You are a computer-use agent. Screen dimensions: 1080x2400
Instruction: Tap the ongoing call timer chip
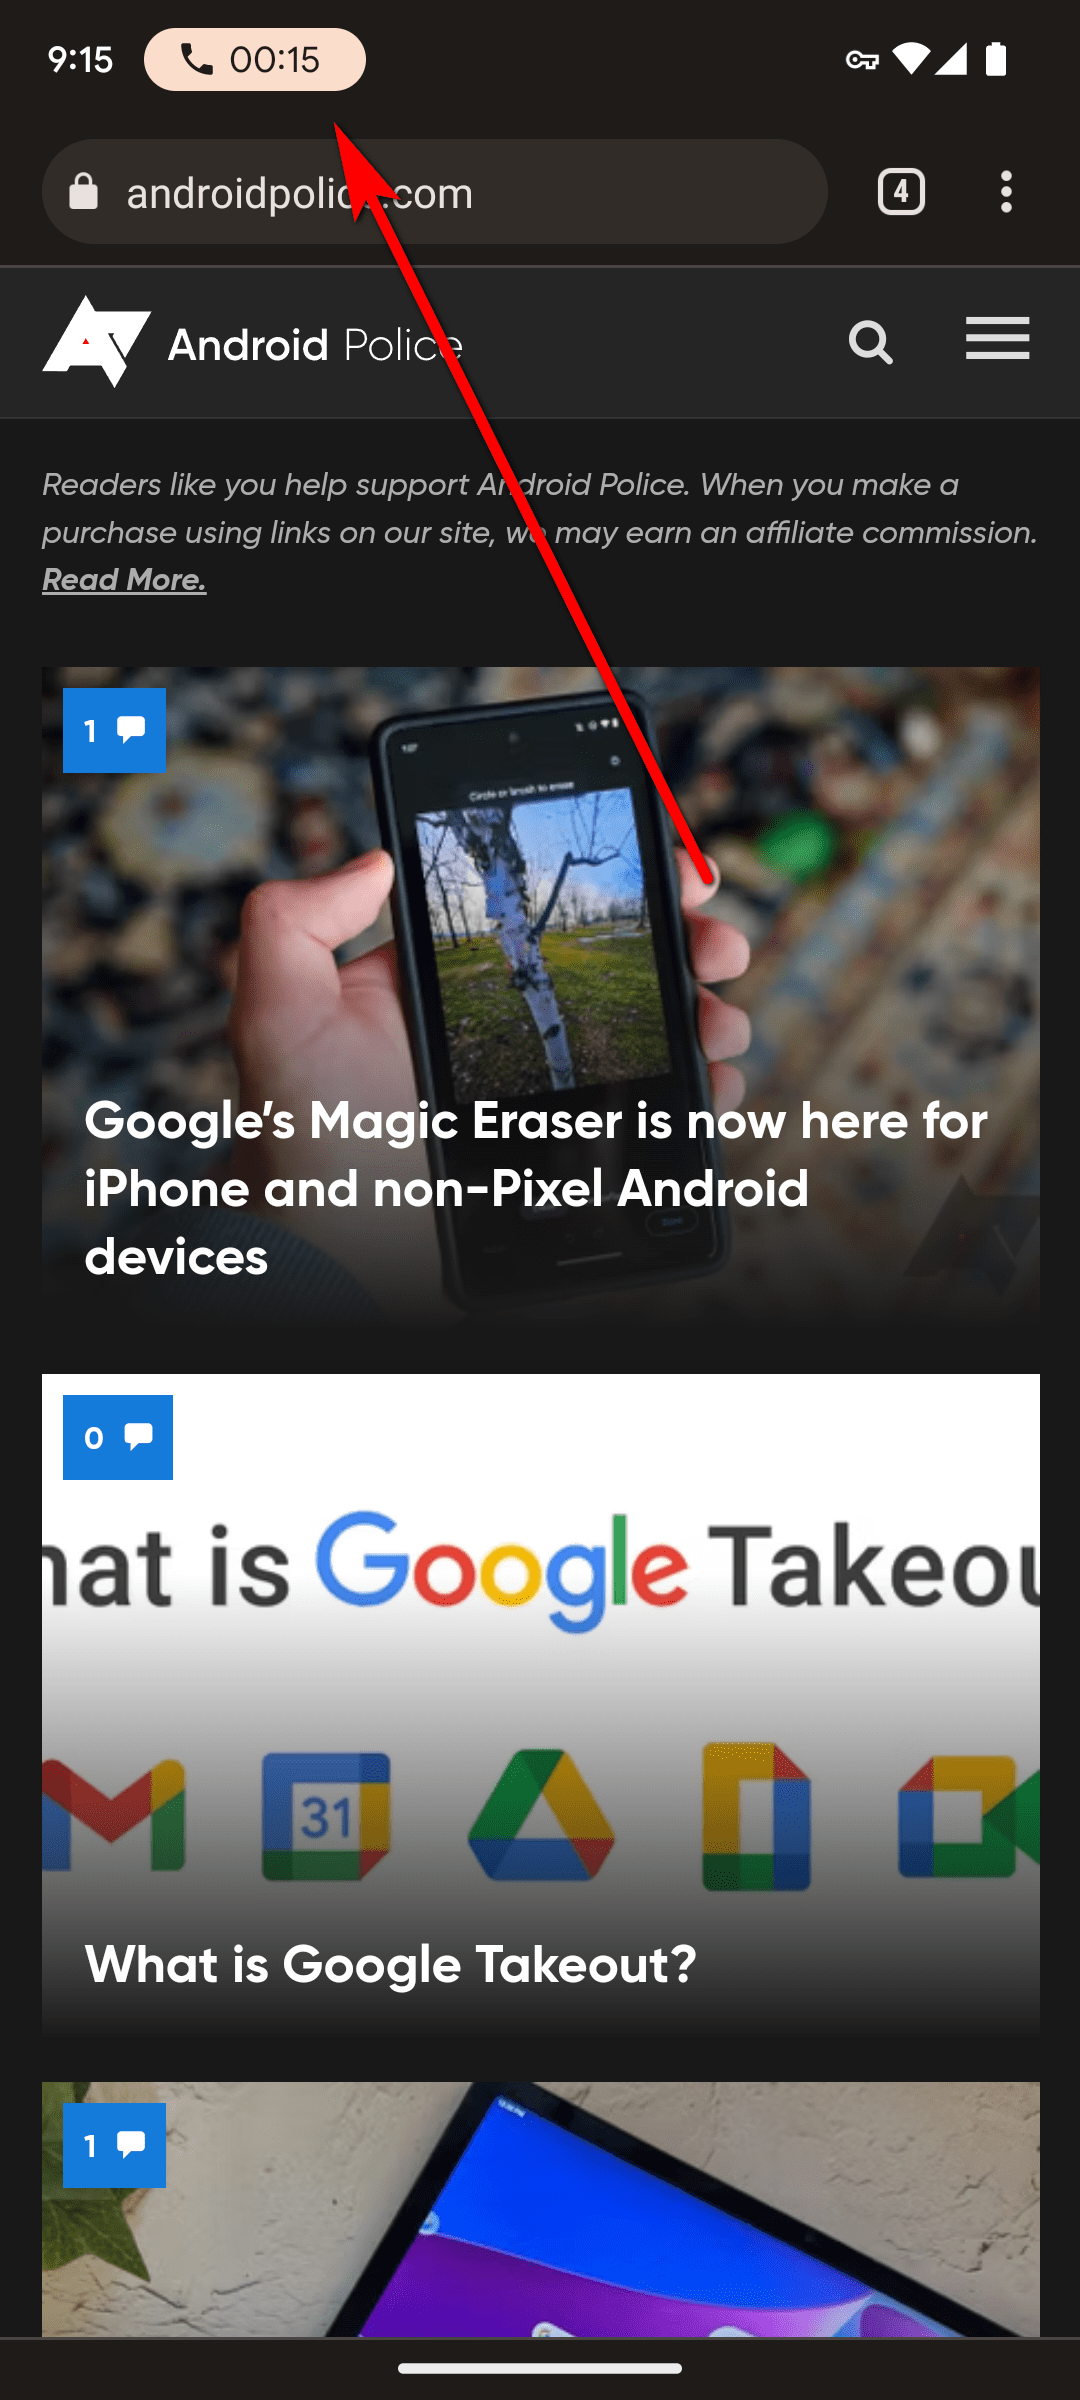[255, 60]
